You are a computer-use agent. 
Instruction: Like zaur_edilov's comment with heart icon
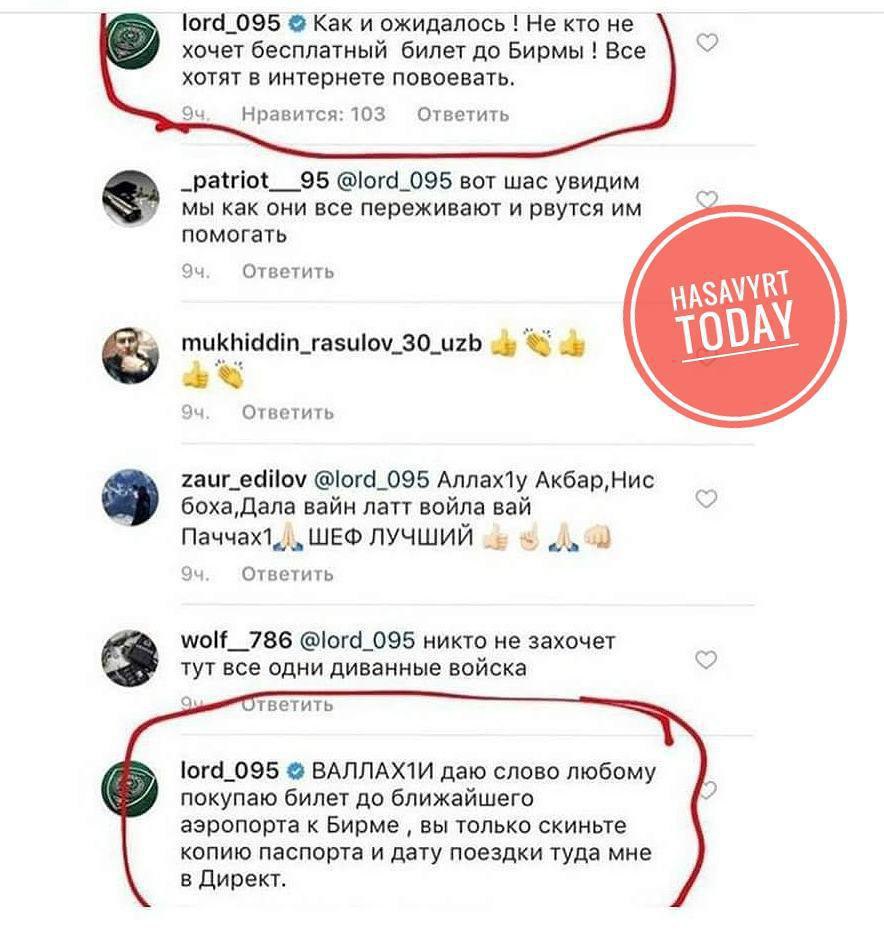[x=706, y=499]
